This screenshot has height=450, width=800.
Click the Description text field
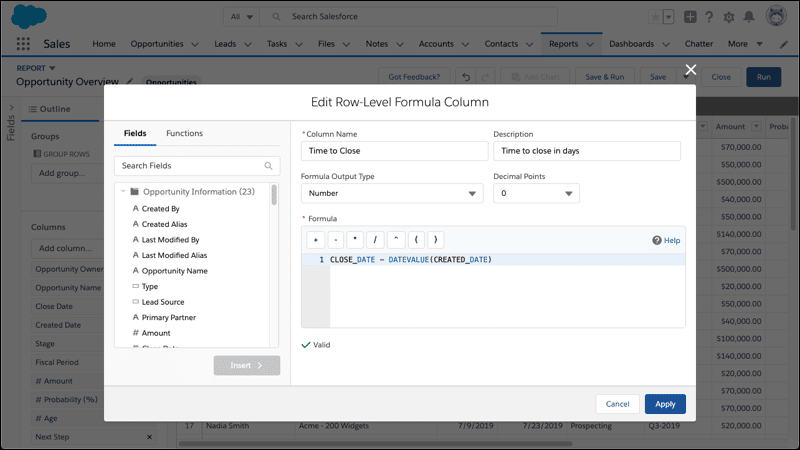[587, 151]
